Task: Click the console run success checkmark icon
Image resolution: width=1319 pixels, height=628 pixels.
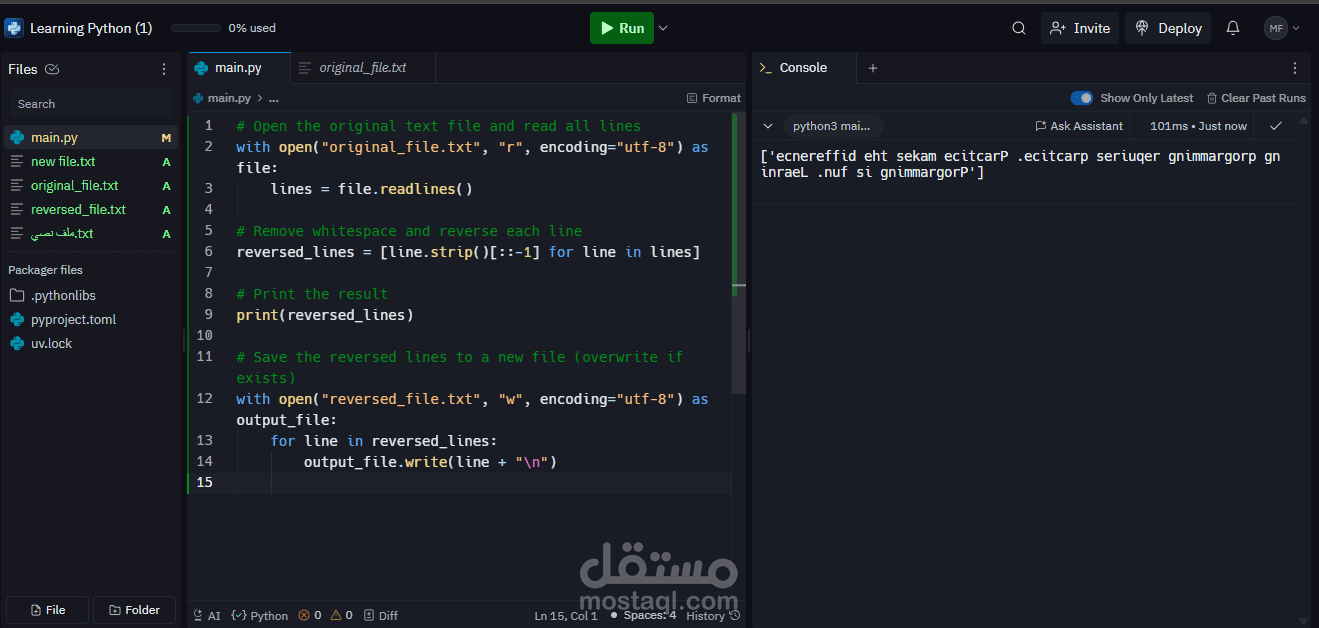Action: click(1276, 126)
